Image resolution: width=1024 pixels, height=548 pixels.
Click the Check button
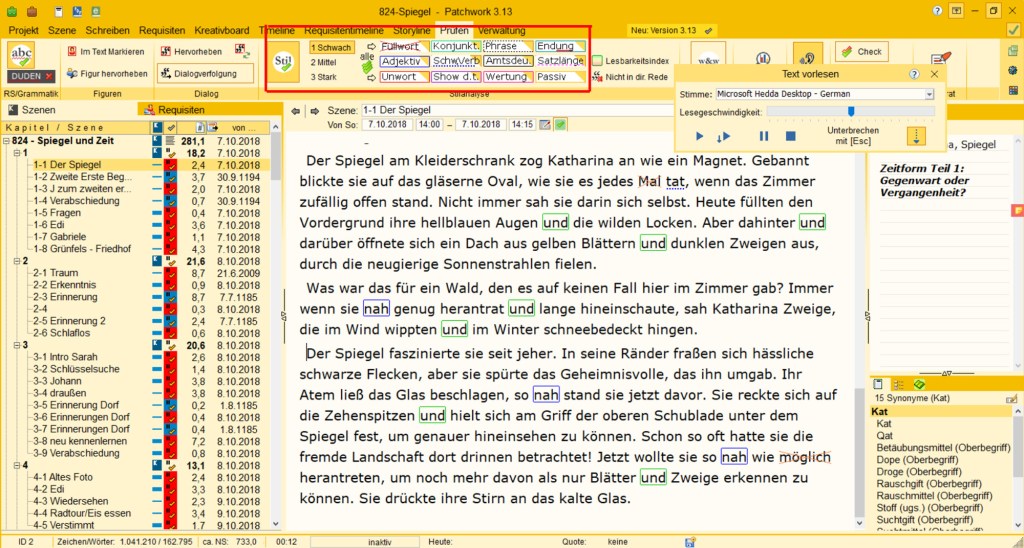(861, 51)
